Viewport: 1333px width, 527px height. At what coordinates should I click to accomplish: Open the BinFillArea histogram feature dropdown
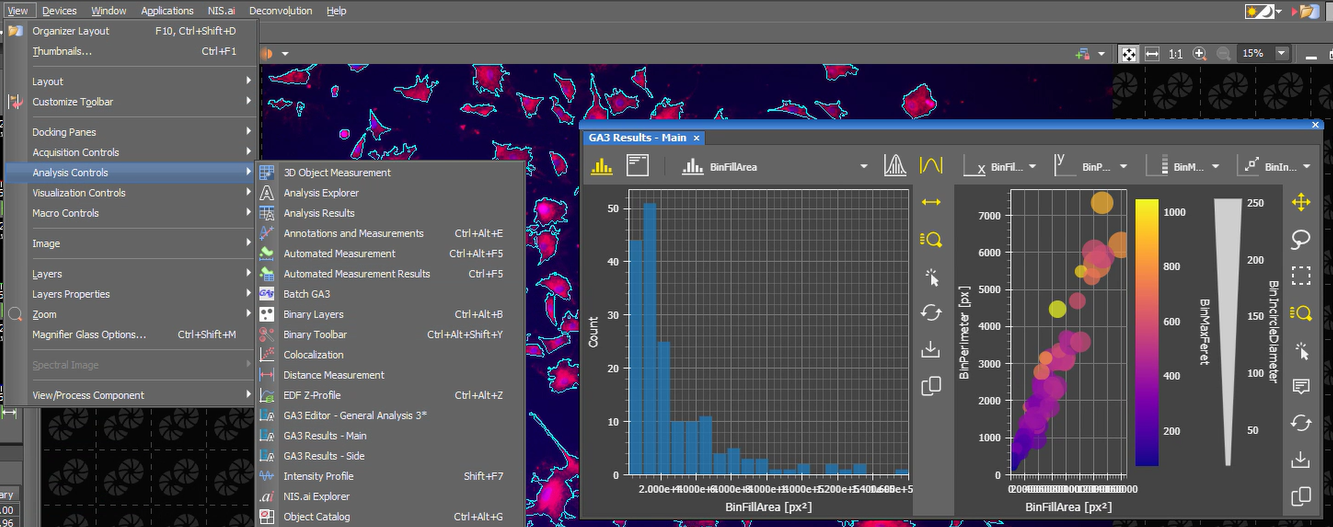tap(863, 167)
